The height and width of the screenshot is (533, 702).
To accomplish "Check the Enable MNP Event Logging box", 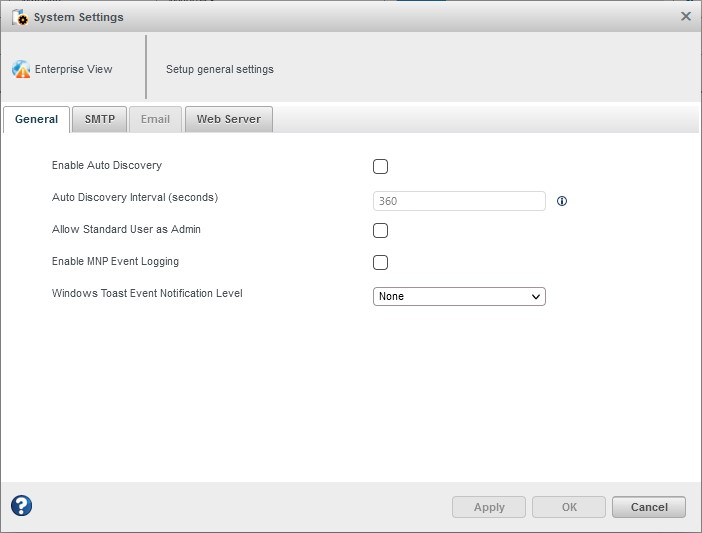I will (x=380, y=263).
